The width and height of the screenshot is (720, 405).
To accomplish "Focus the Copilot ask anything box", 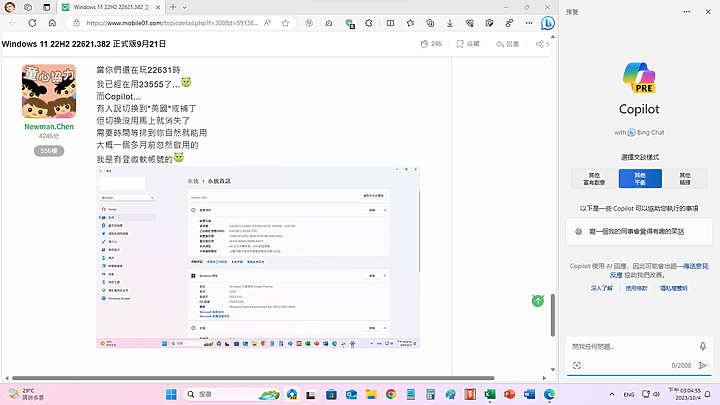I will (631, 347).
